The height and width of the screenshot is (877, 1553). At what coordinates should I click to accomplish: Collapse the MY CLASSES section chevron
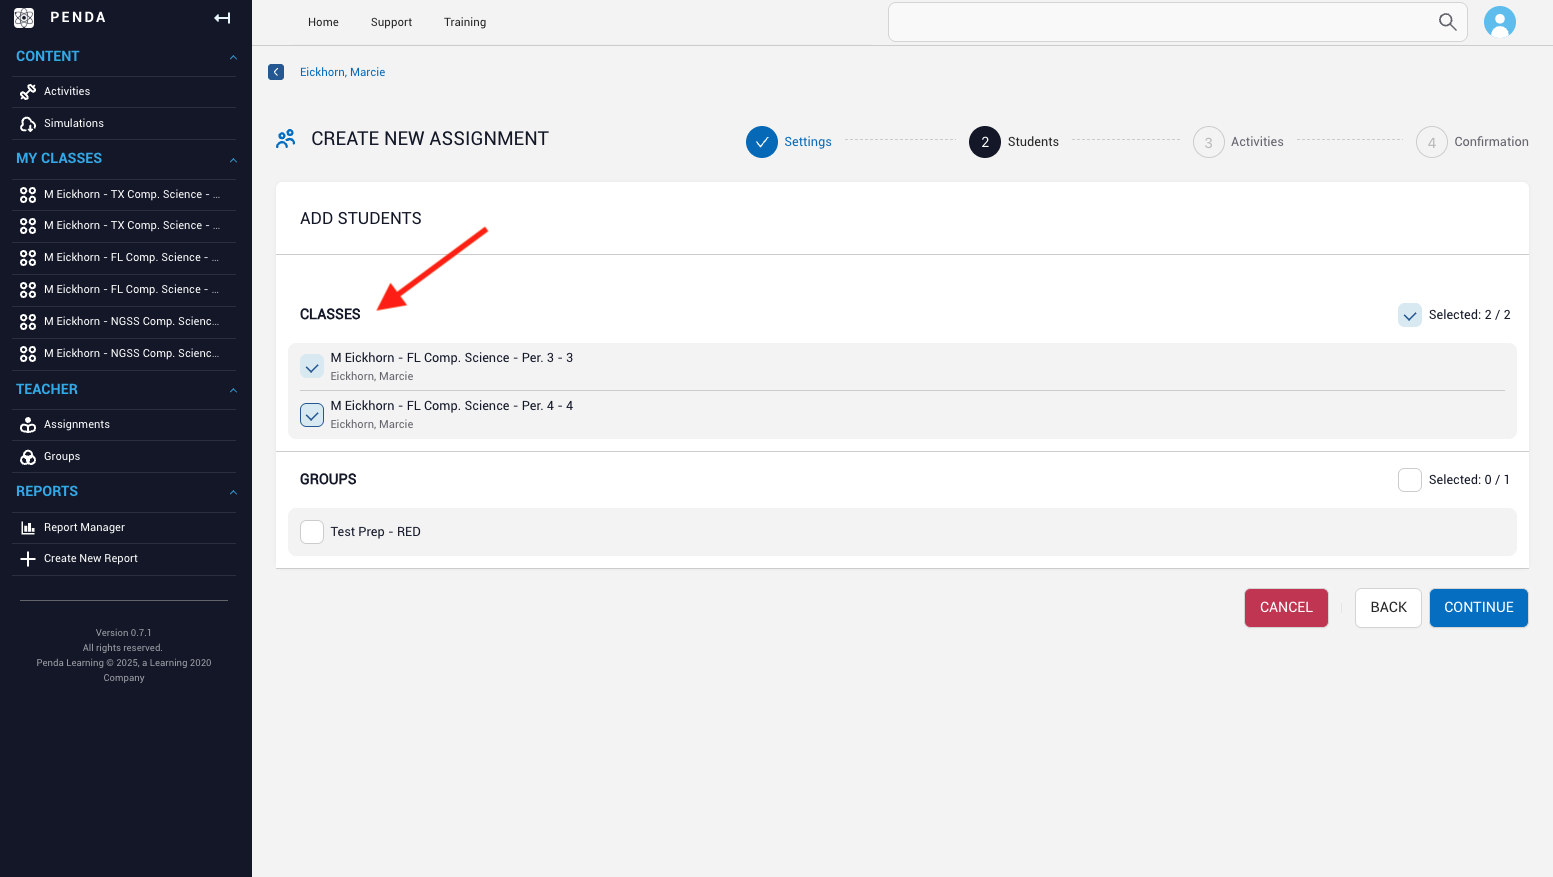[233, 160]
